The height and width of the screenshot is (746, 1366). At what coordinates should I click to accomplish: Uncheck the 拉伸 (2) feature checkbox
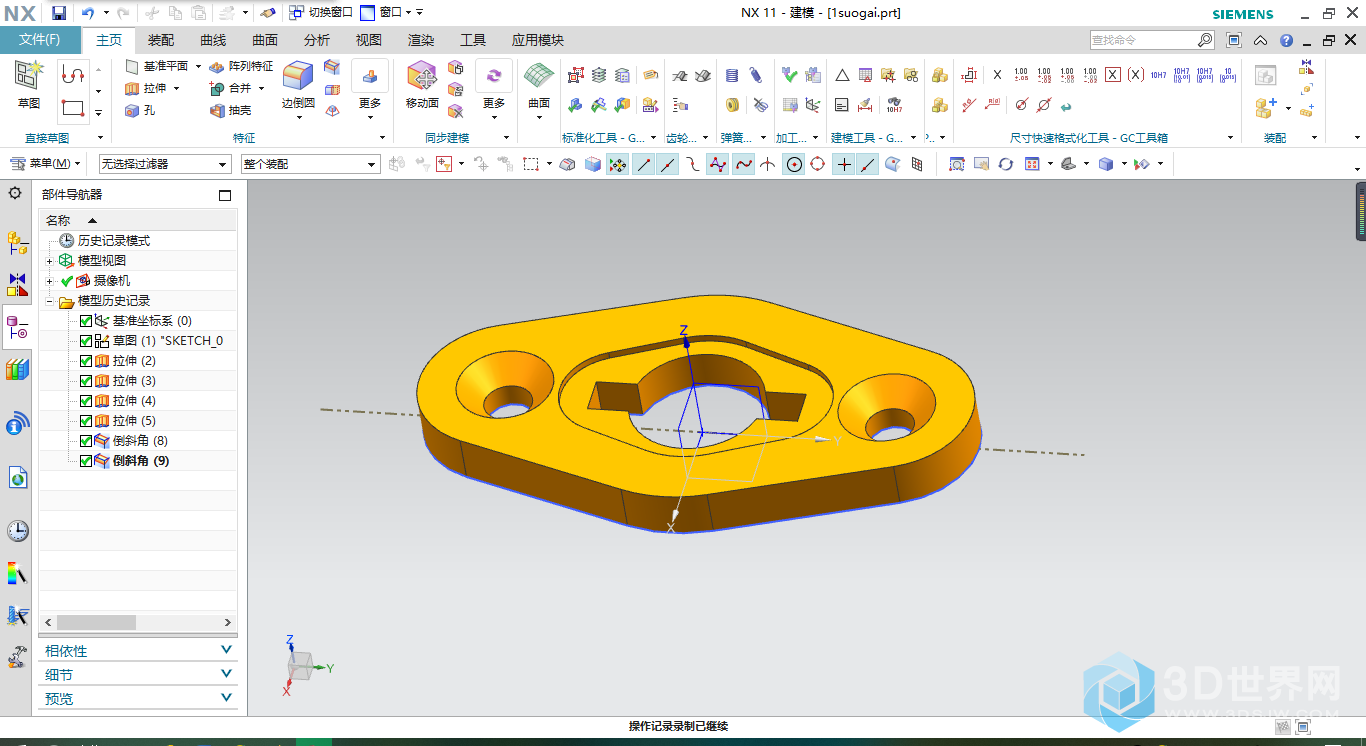86,361
